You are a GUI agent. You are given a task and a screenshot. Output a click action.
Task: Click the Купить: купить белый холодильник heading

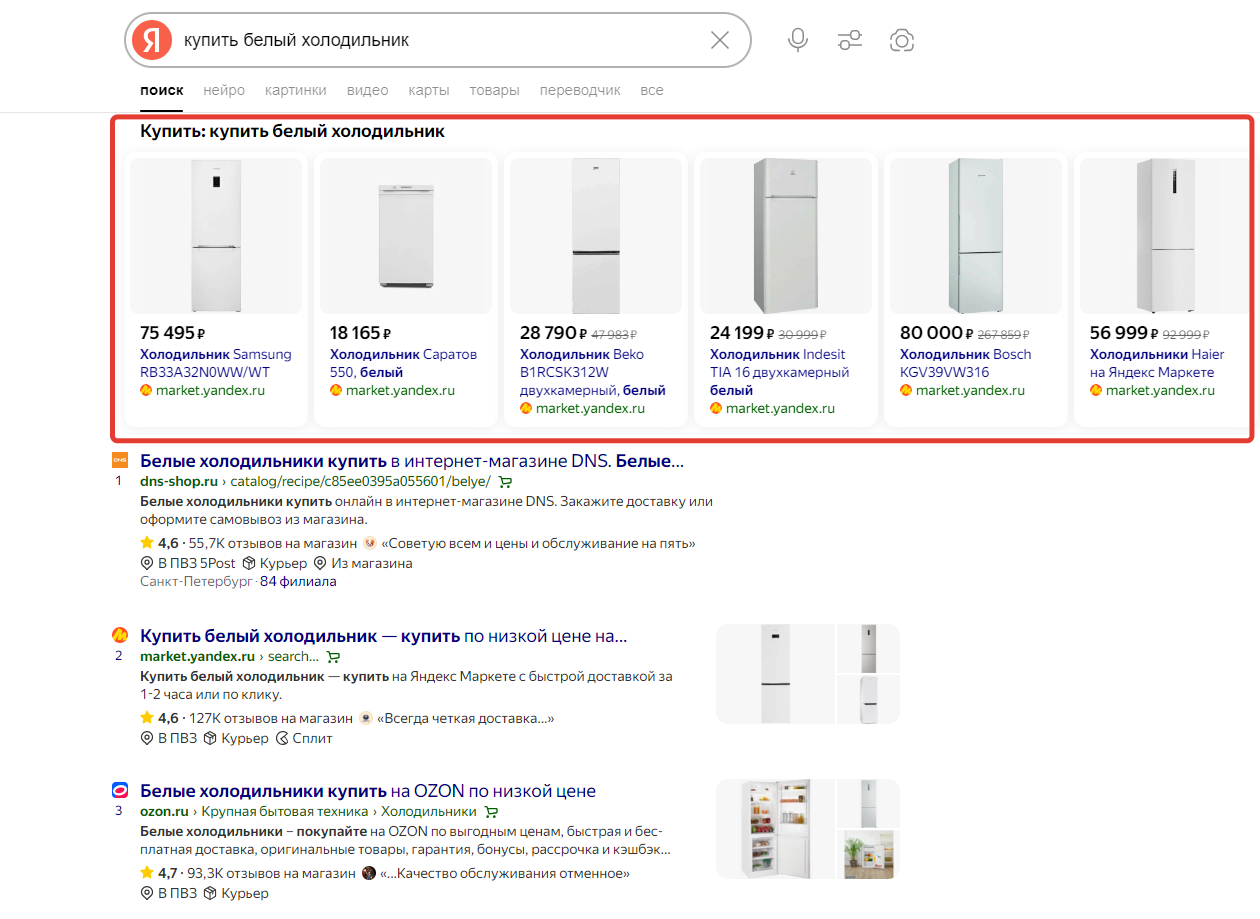coord(292,131)
